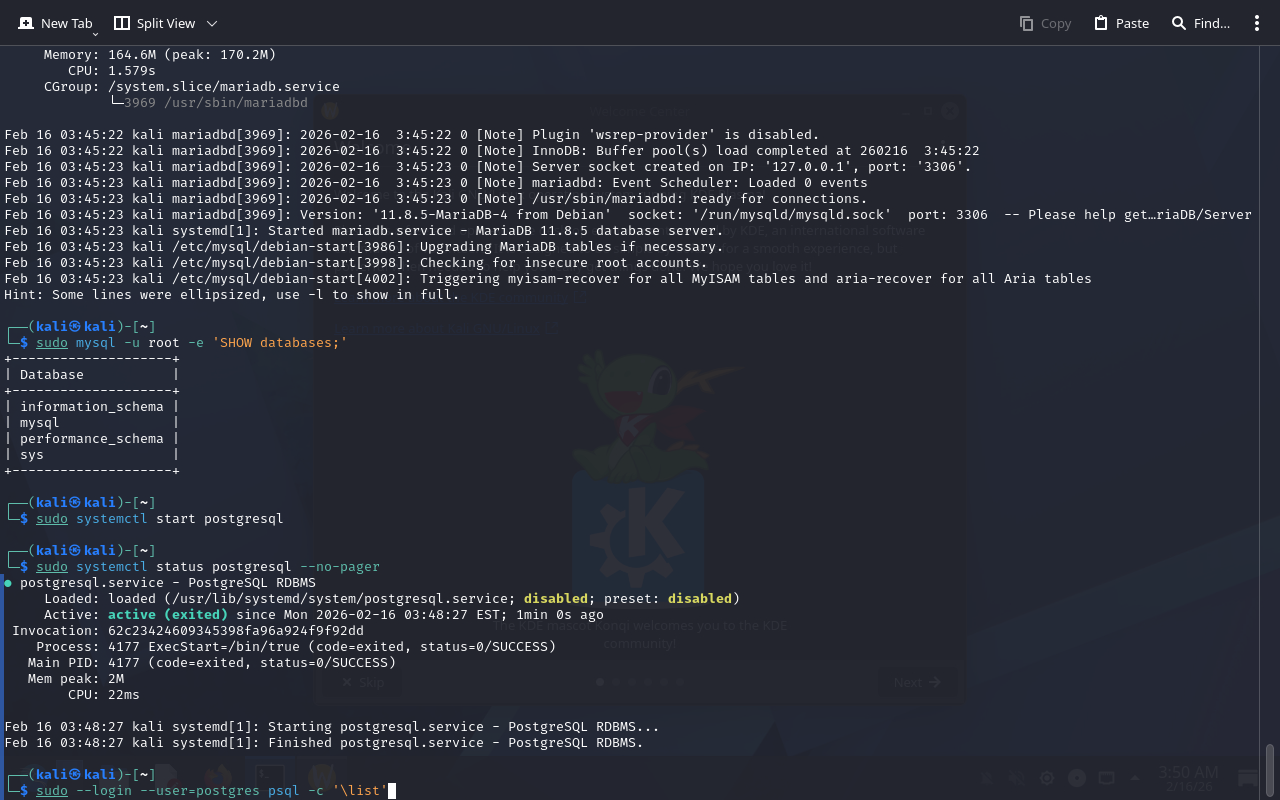Click the '--no-pager' option text
This screenshot has height=800, width=1280.
(x=340, y=567)
